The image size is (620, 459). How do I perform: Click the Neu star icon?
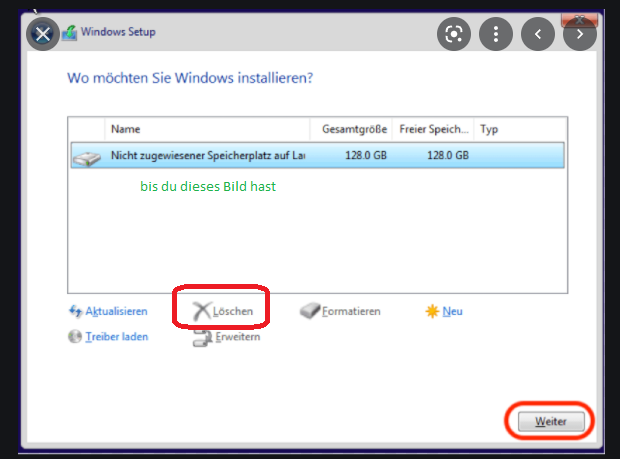pos(432,311)
